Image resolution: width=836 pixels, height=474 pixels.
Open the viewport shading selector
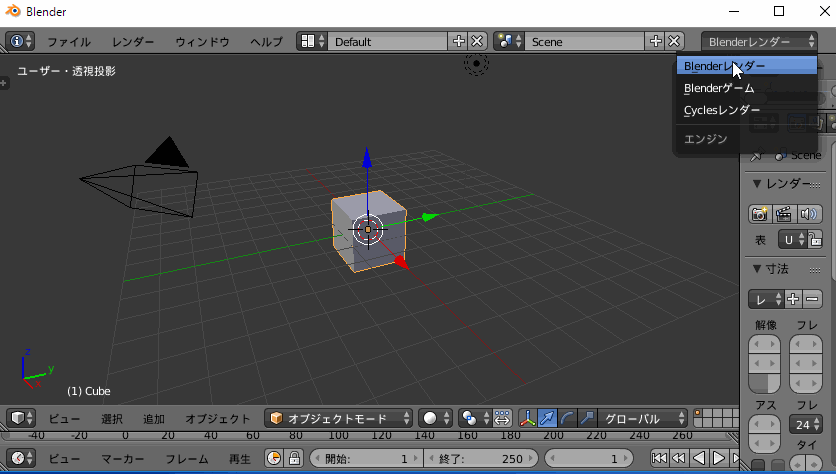point(435,419)
